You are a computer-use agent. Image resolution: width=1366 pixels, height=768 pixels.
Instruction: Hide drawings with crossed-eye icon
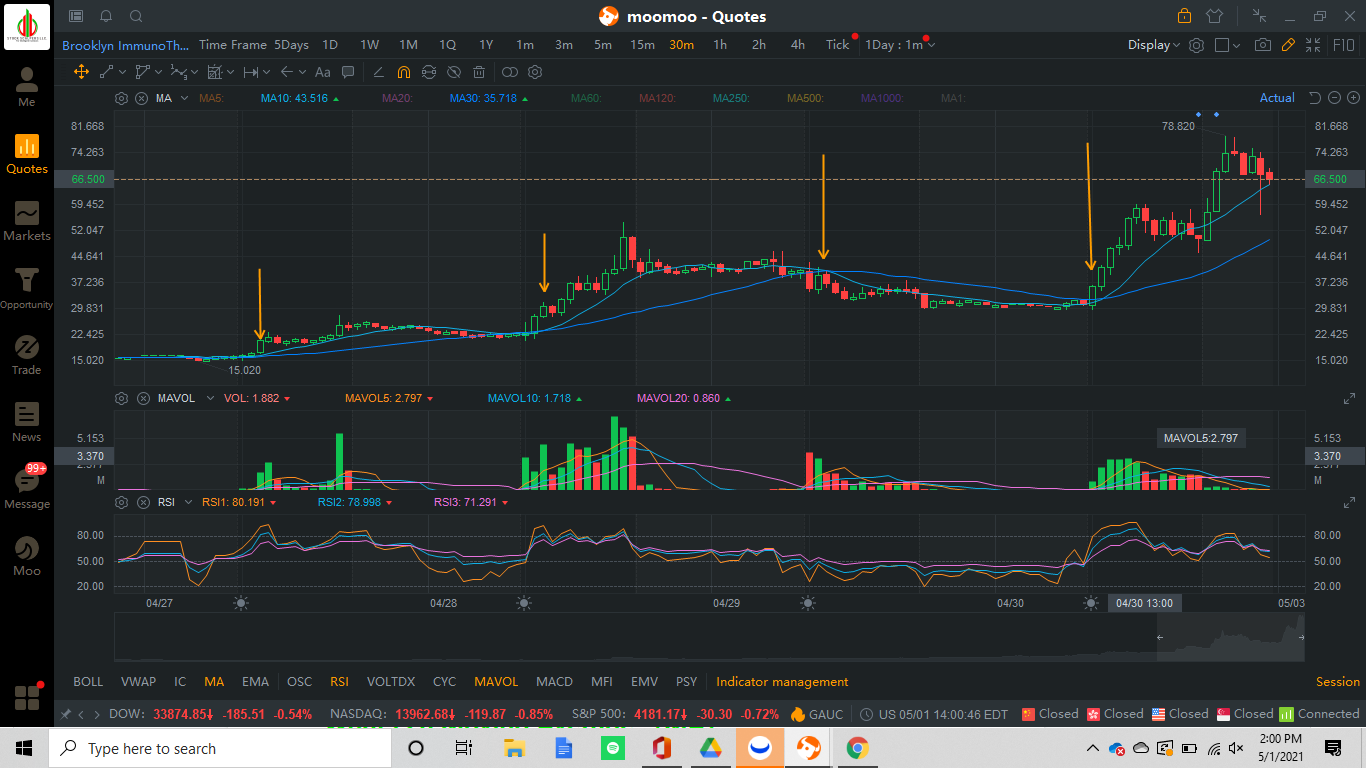454,72
